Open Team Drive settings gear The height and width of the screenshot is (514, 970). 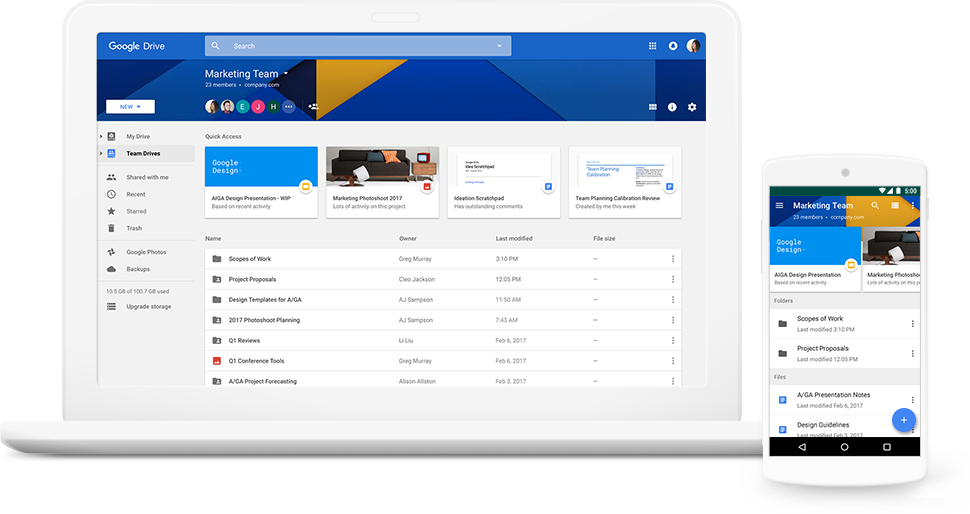coord(692,107)
